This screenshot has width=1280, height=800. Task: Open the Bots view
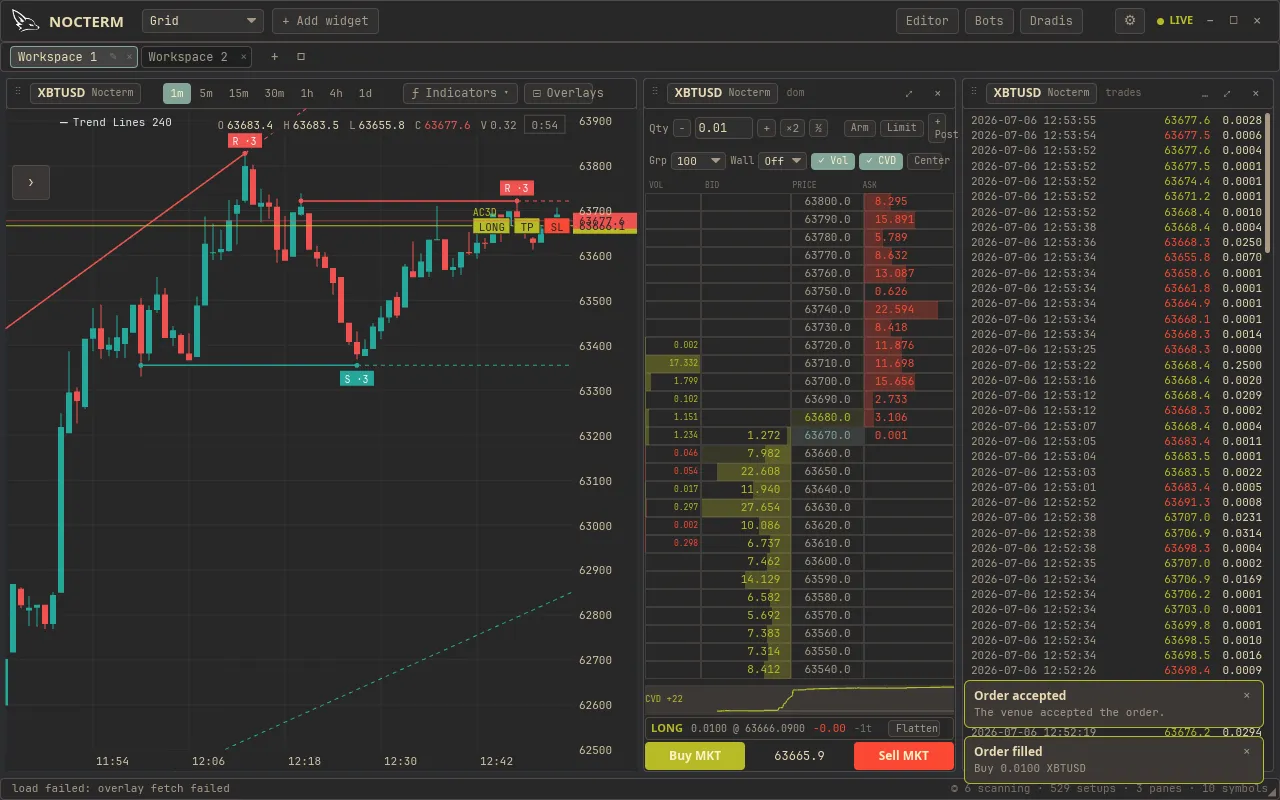pos(989,20)
